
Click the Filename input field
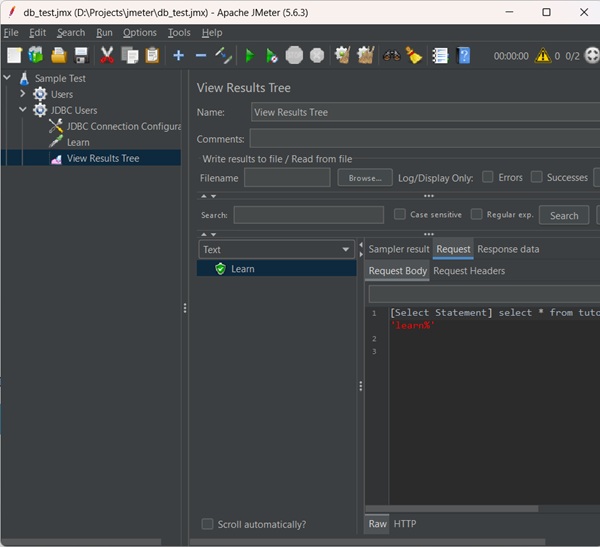coord(287,178)
